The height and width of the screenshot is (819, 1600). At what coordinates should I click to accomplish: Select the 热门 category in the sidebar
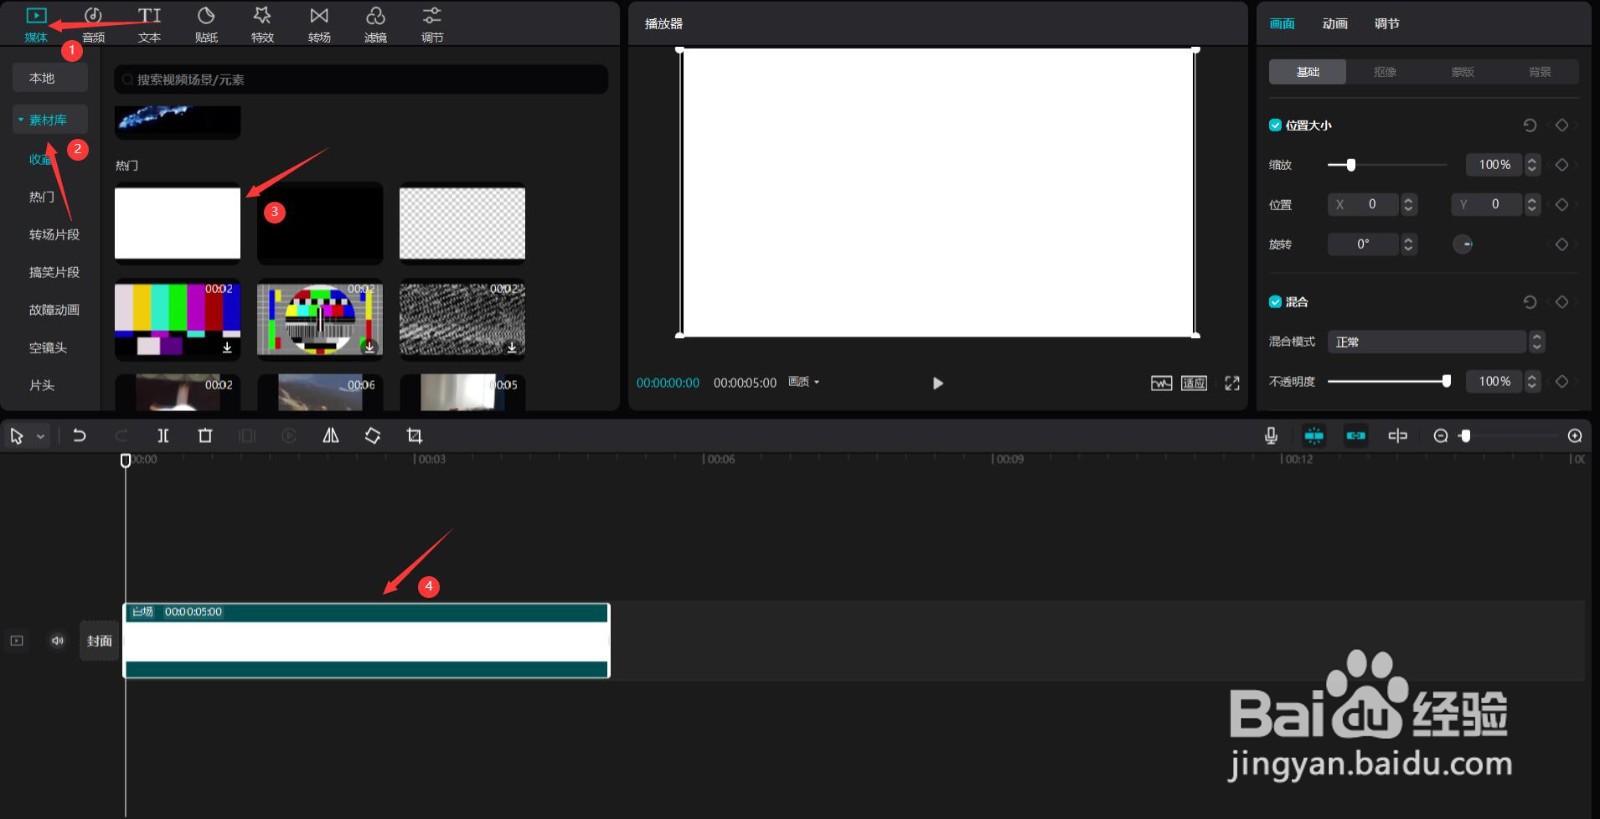pyautogui.click(x=42, y=197)
